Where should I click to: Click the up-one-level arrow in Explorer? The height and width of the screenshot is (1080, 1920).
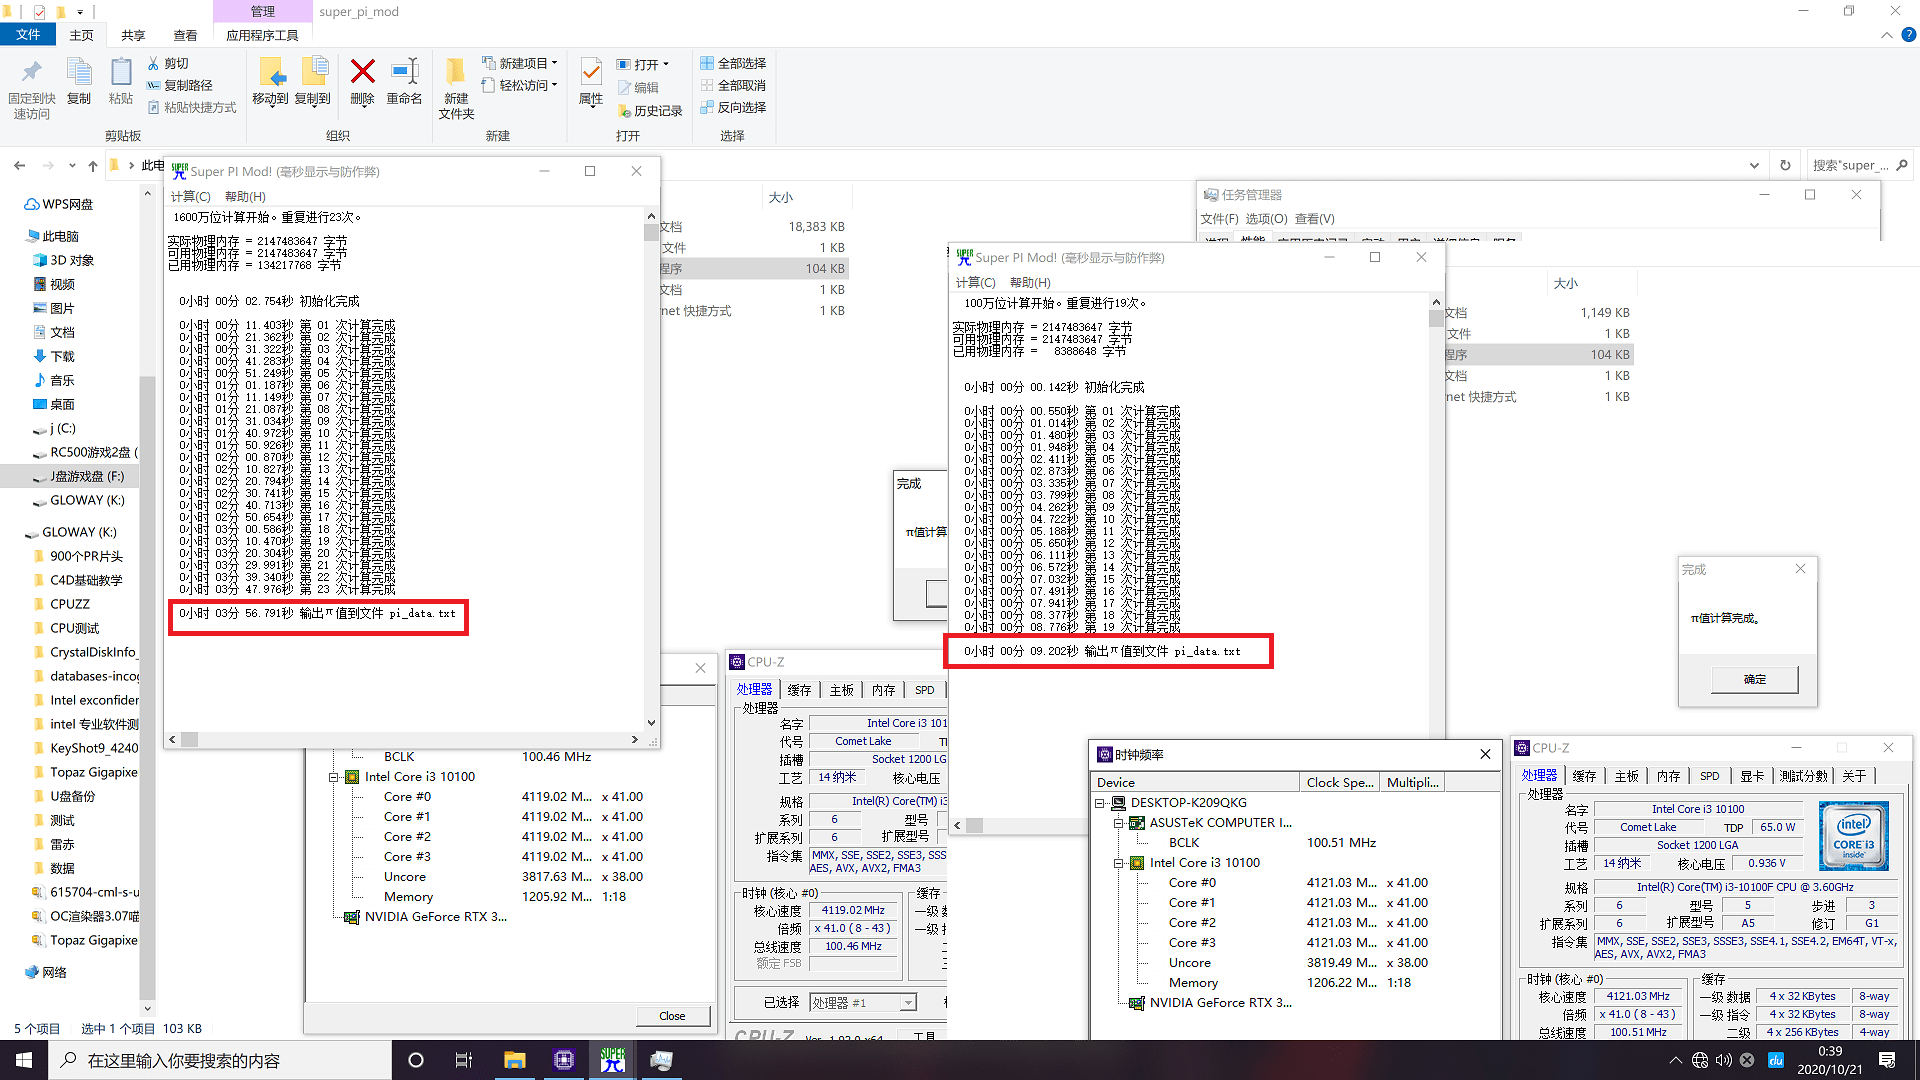tap(93, 165)
